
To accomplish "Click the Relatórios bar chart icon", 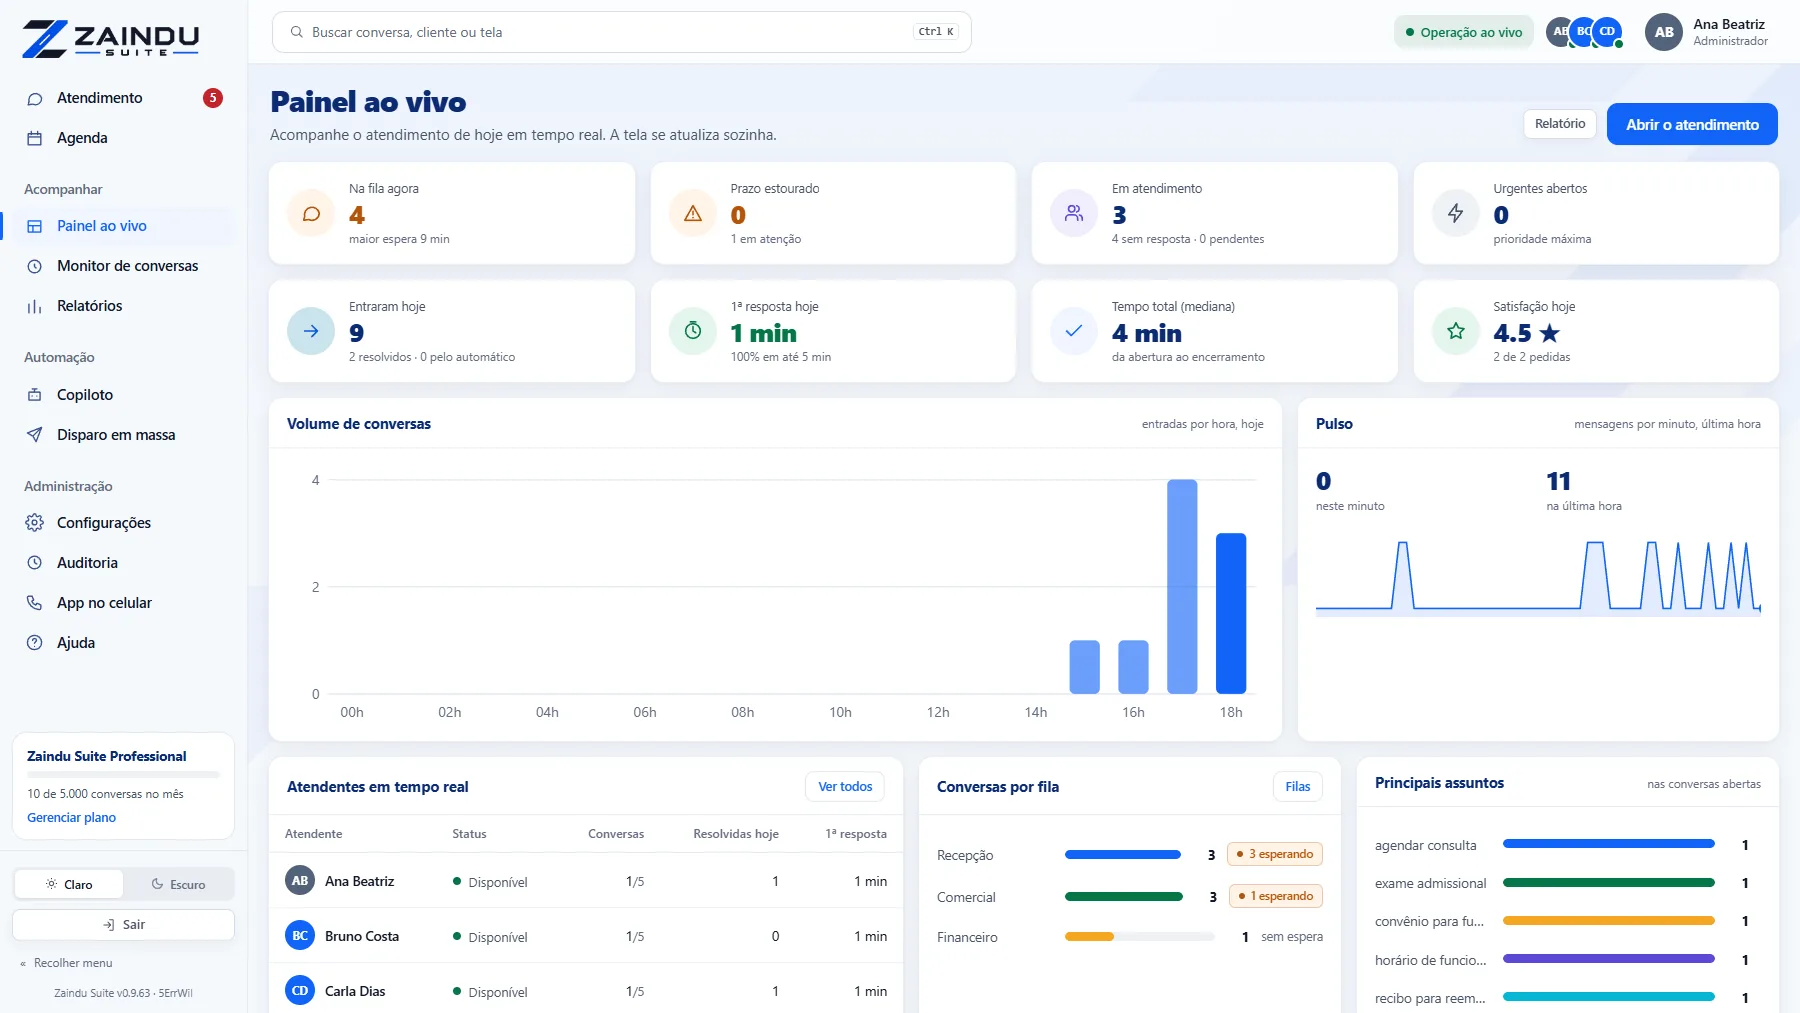I will pyautogui.click(x=34, y=306).
